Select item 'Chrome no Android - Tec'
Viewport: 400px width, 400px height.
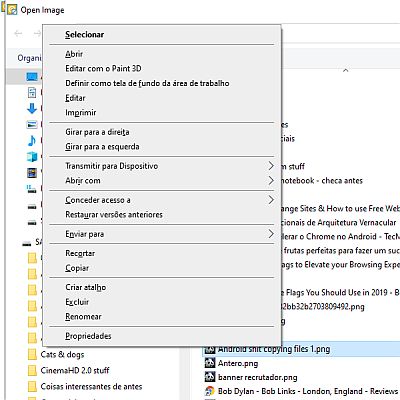click(341, 237)
